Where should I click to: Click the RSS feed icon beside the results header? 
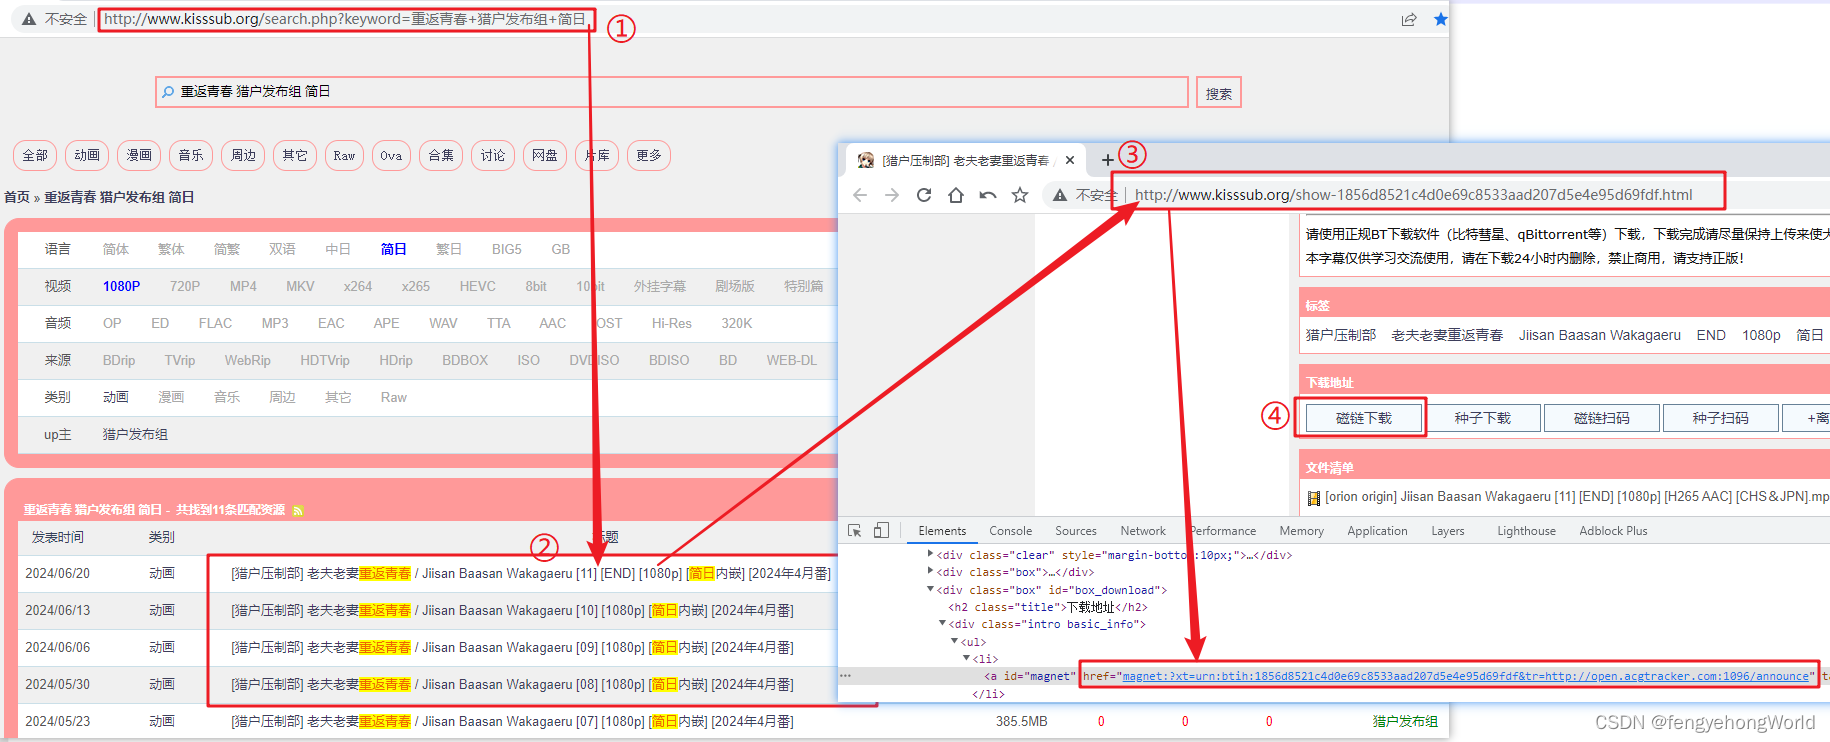[297, 511]
